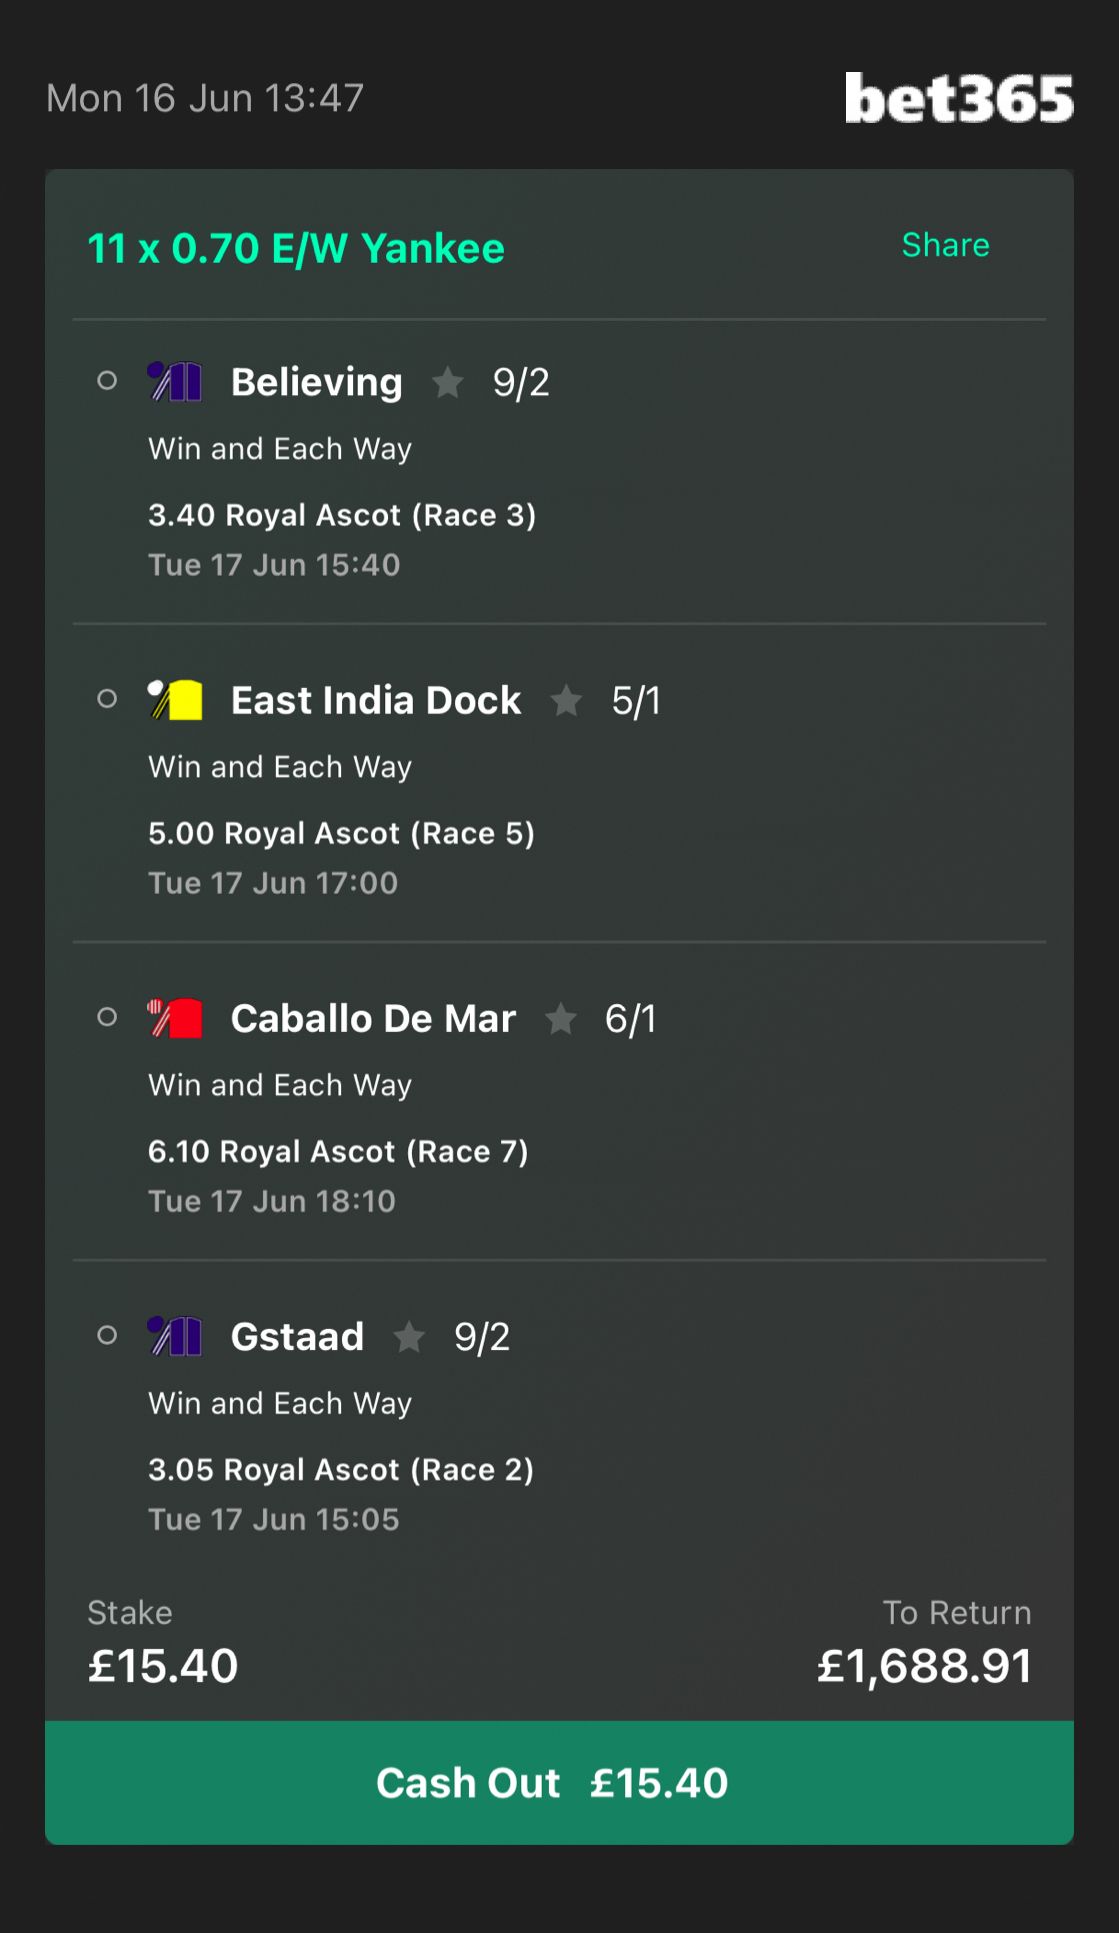Click the status circle next to Believing
Viewport: 1119px width, 1933px height.
[107, 381]
